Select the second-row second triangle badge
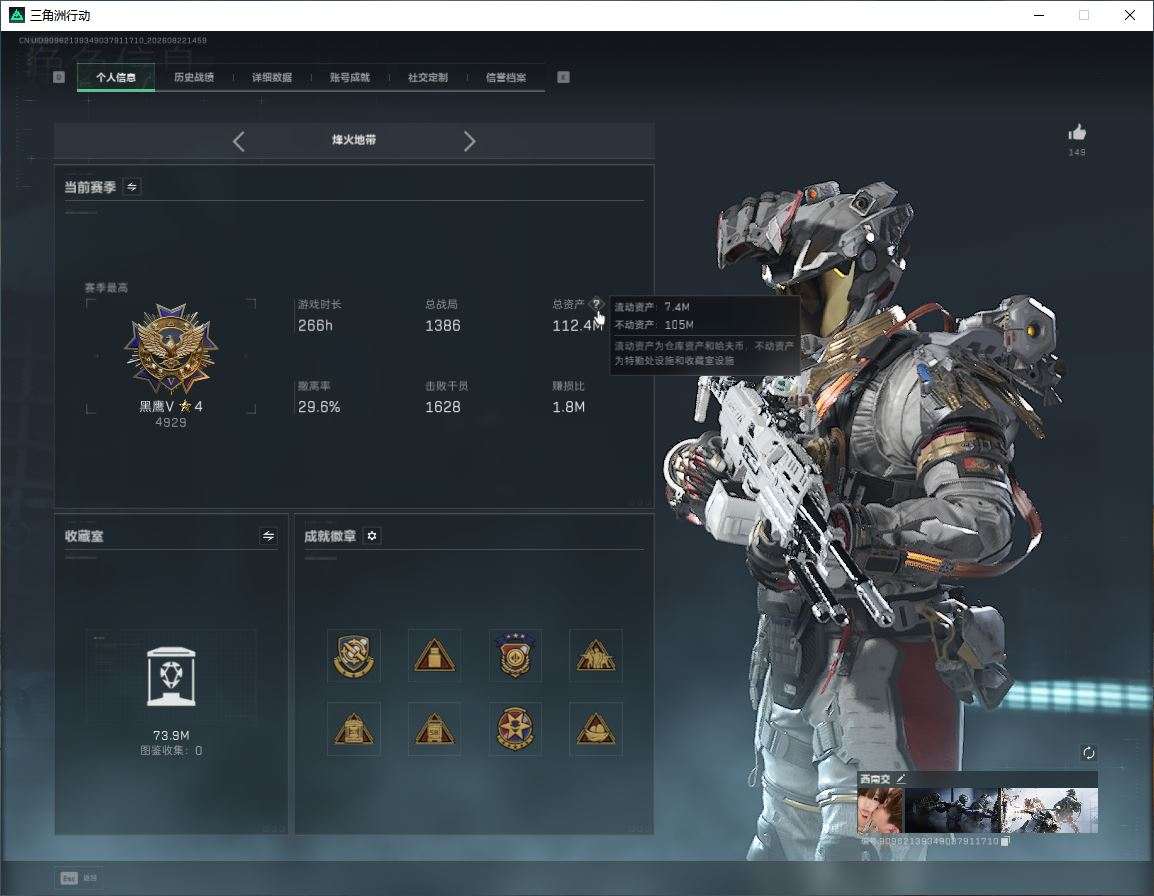 [435, 729]
